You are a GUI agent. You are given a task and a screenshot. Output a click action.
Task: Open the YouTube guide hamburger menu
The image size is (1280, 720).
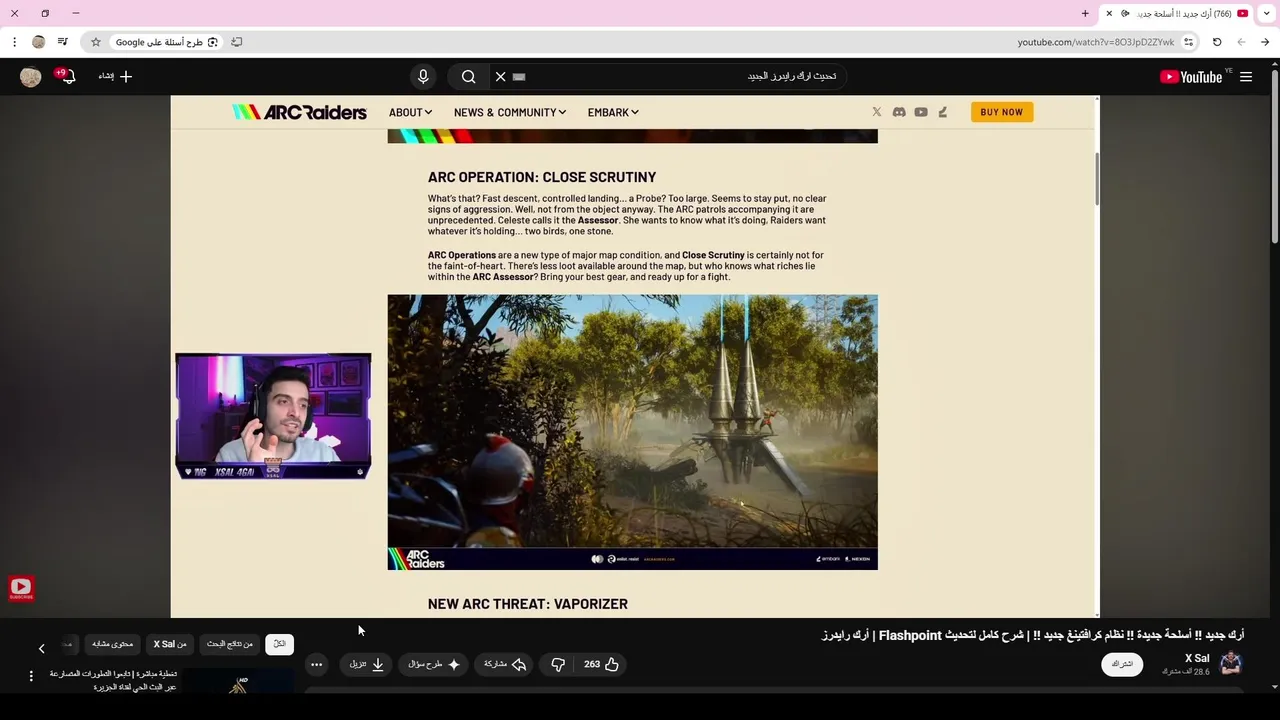coord(1246,77)
